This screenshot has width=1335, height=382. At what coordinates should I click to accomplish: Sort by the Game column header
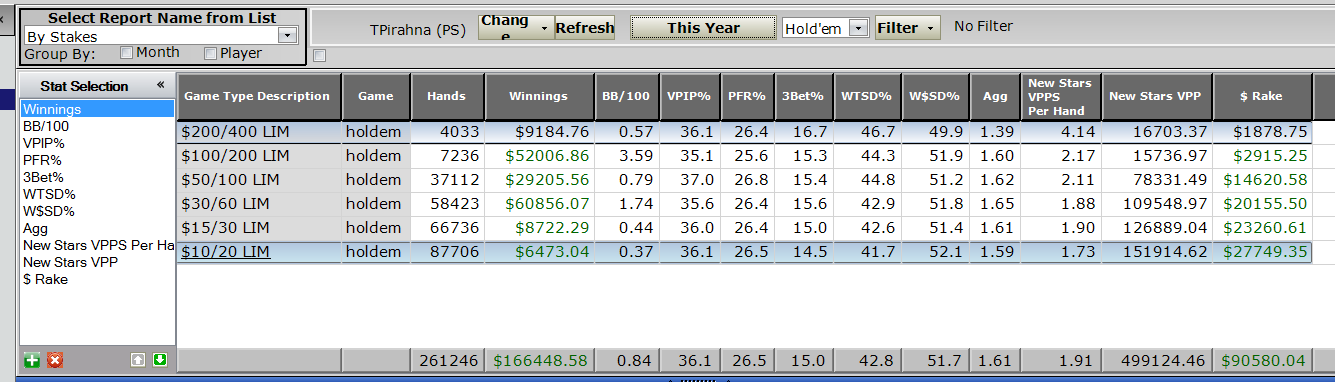pyautogui.click(x=375, y=96)
